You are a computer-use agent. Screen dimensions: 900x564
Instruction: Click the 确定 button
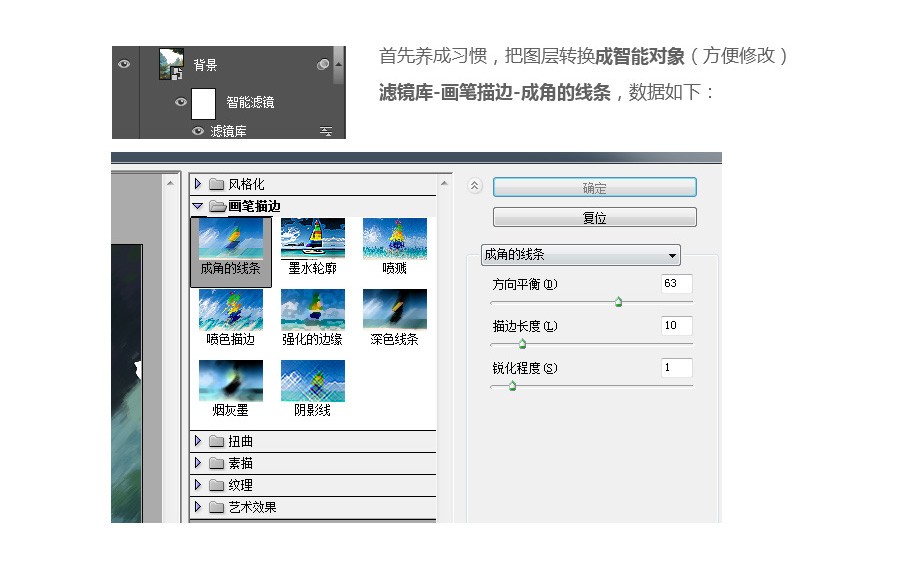click(595, 188)
